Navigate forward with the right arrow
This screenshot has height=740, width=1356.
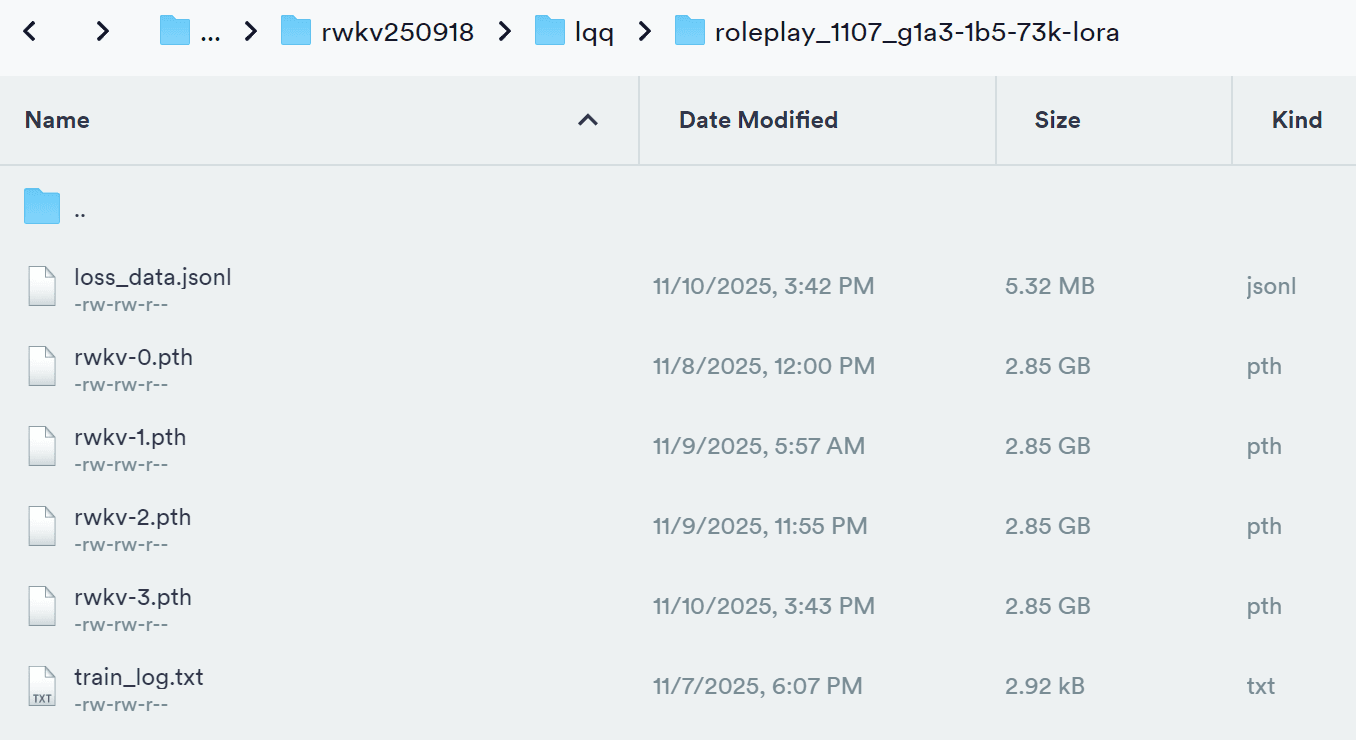[x=101, y=31]
